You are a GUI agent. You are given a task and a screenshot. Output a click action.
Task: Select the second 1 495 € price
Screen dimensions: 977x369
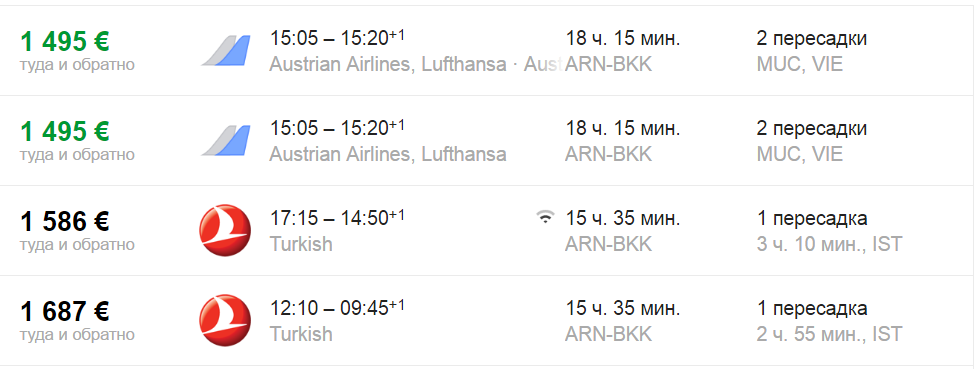tap(65, 131)
